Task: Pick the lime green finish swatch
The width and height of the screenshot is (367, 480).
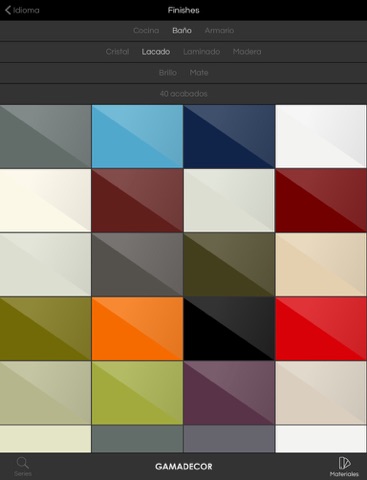Action: pyautogui.click(x=137, y=393)
